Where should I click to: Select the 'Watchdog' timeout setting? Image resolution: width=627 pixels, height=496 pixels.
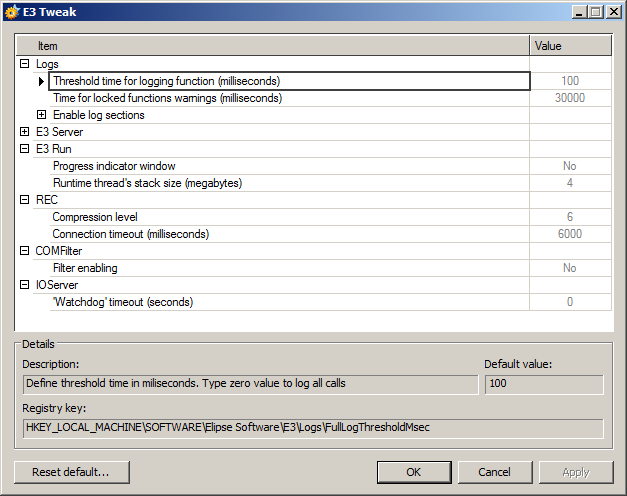122,302
